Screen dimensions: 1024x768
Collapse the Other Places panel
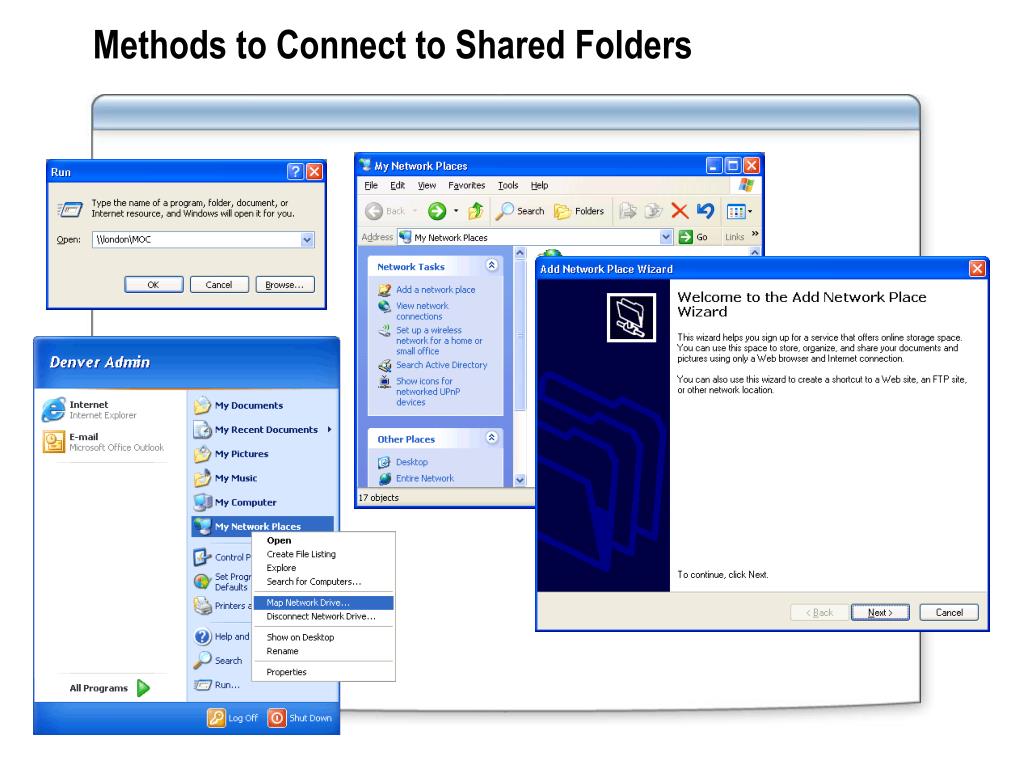pyautogui.click(x=492, y=438)
